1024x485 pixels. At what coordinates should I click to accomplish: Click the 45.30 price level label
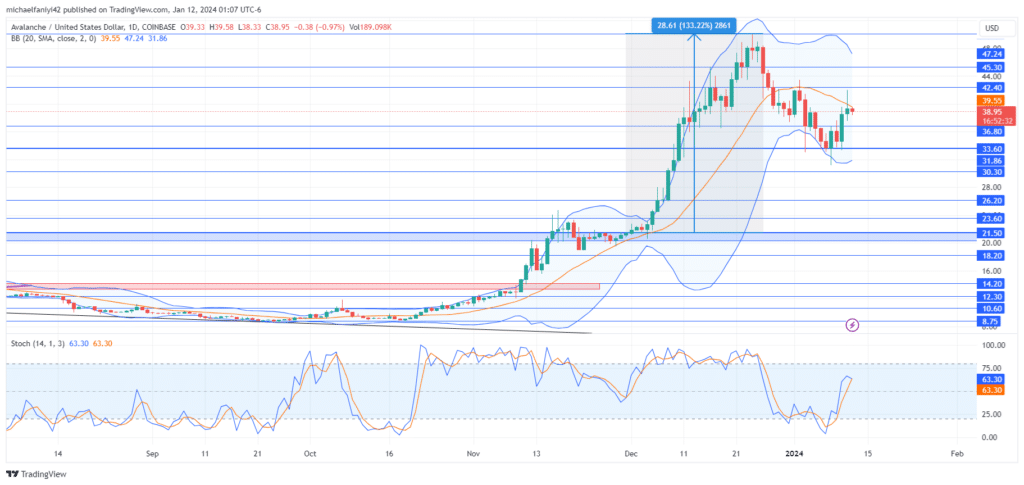pos(992,67)
